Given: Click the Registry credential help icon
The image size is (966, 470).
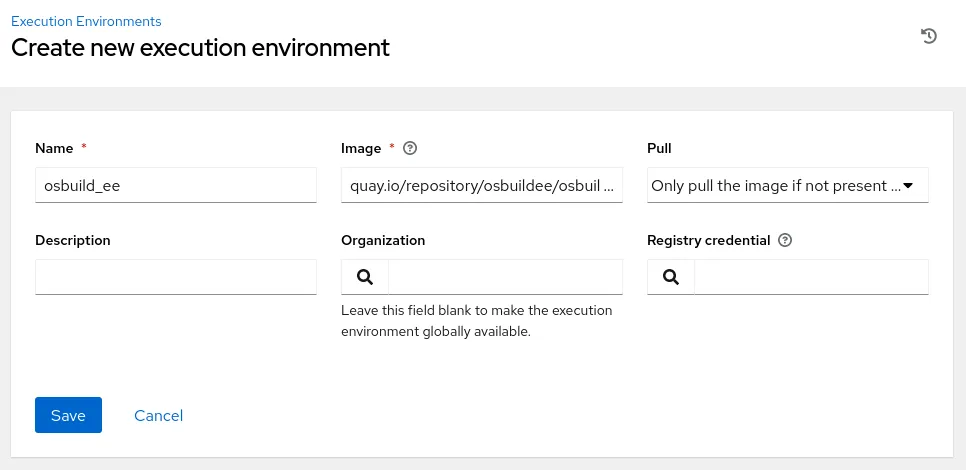Looking at the screenshot, I should click(x=785, y=240).
